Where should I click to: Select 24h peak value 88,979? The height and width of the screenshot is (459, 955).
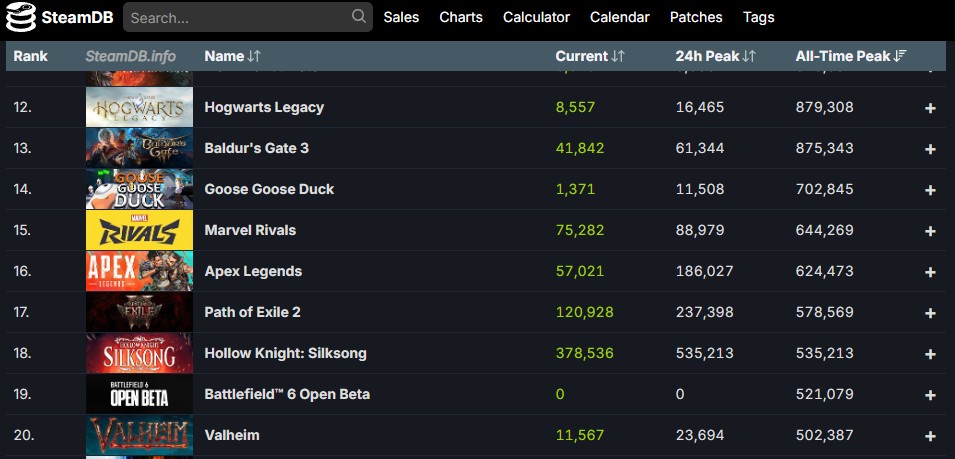[x=700, y=230]
